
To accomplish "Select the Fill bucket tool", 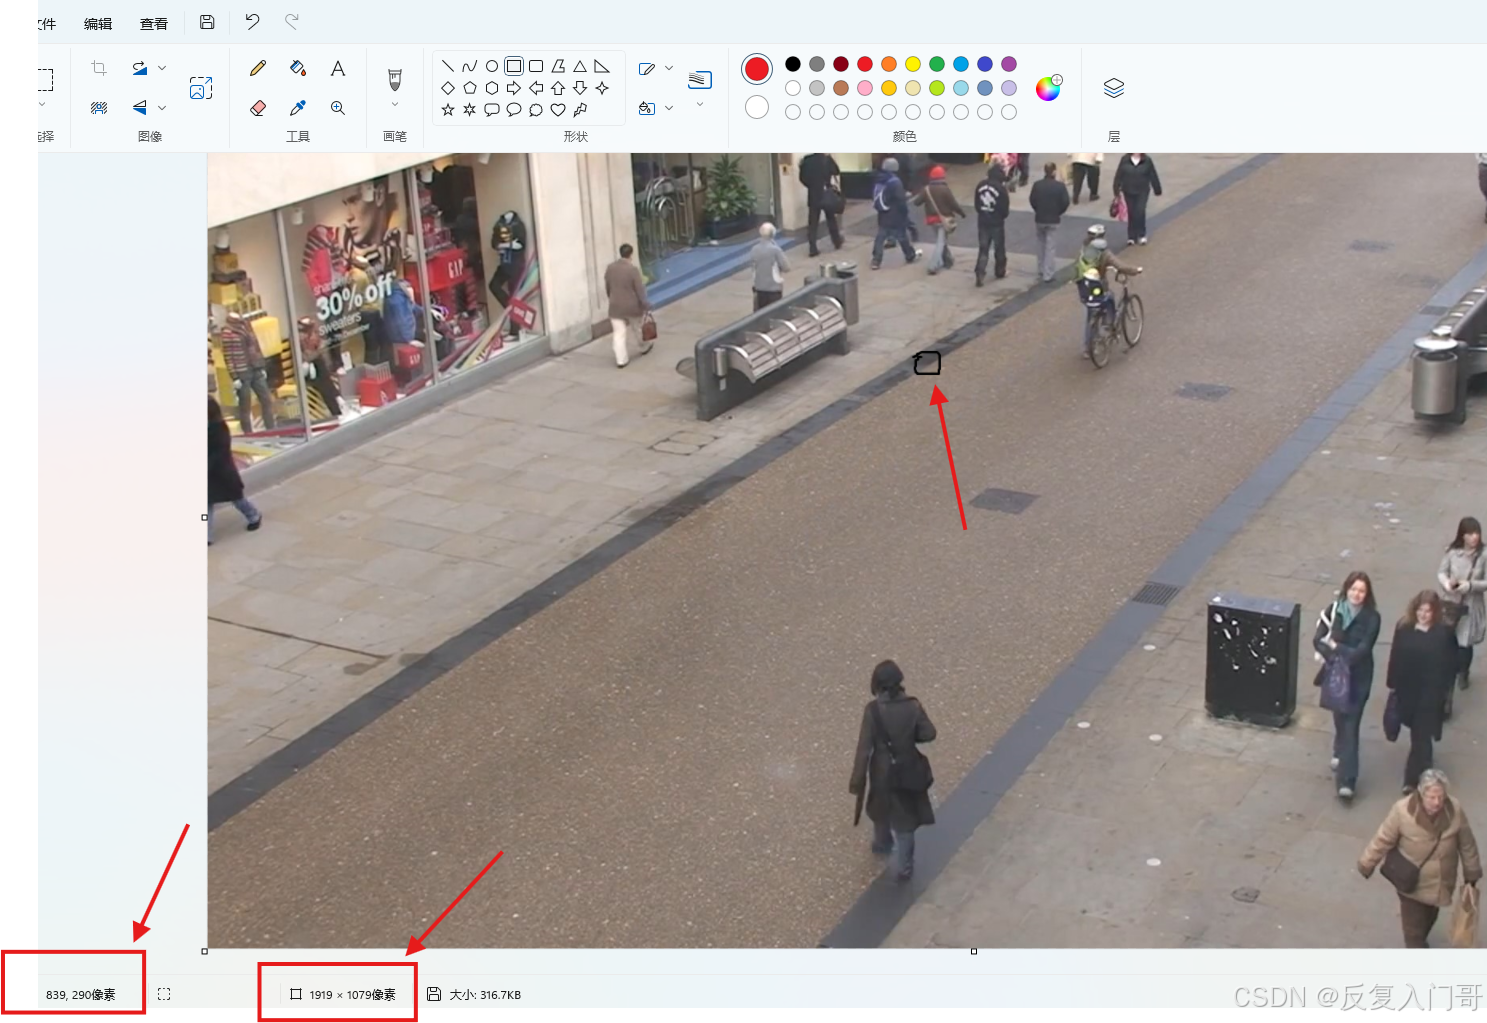I will click(x=298, y=68).
